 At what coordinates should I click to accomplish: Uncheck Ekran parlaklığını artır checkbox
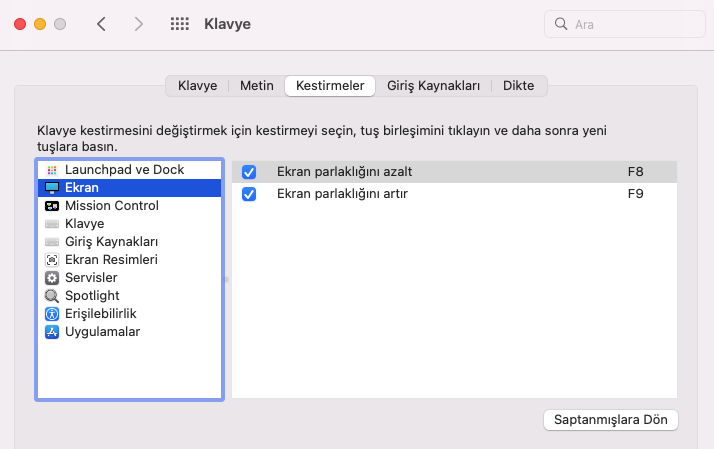coord(249,194)
